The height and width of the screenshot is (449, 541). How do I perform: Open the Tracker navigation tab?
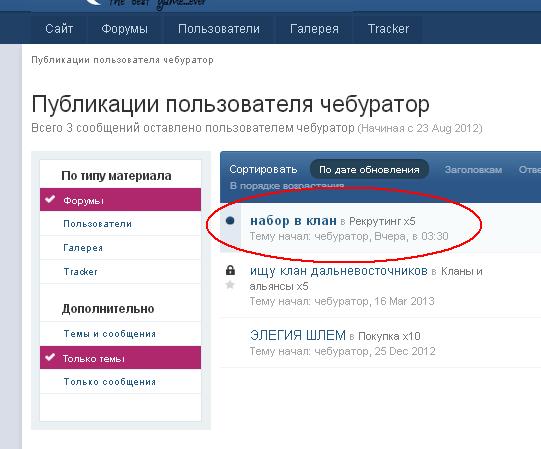pos(388,29)
